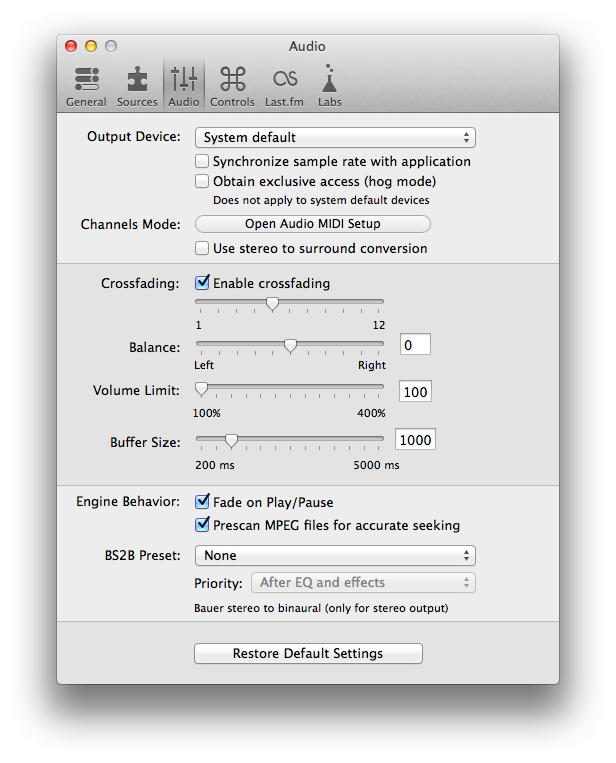Image resolution: width=616 pixels, height=763 pixels.
Task: Disable the Enable crossfading checkbox
Action: pyautogui.click(x=202, y=283)
